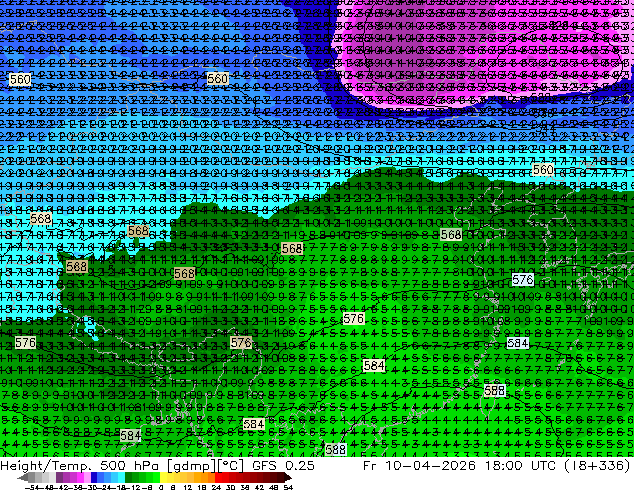Click the '-54' tick label on the legend
The width and height of the screenshot is (634, 490).
click(32, 487)
